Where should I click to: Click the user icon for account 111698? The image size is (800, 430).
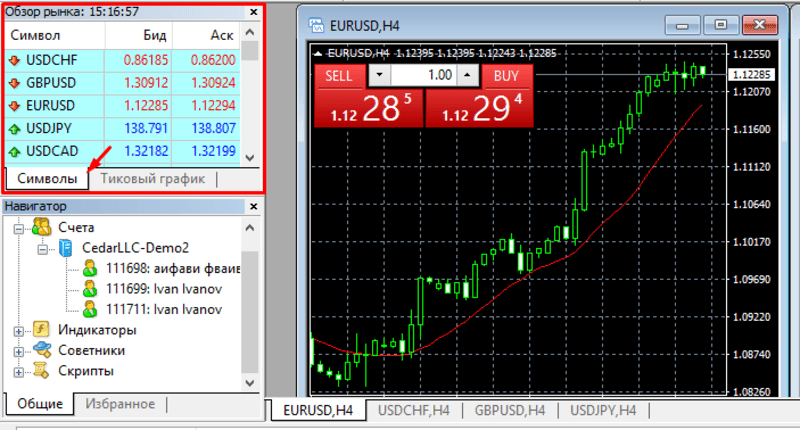[90, 268]
